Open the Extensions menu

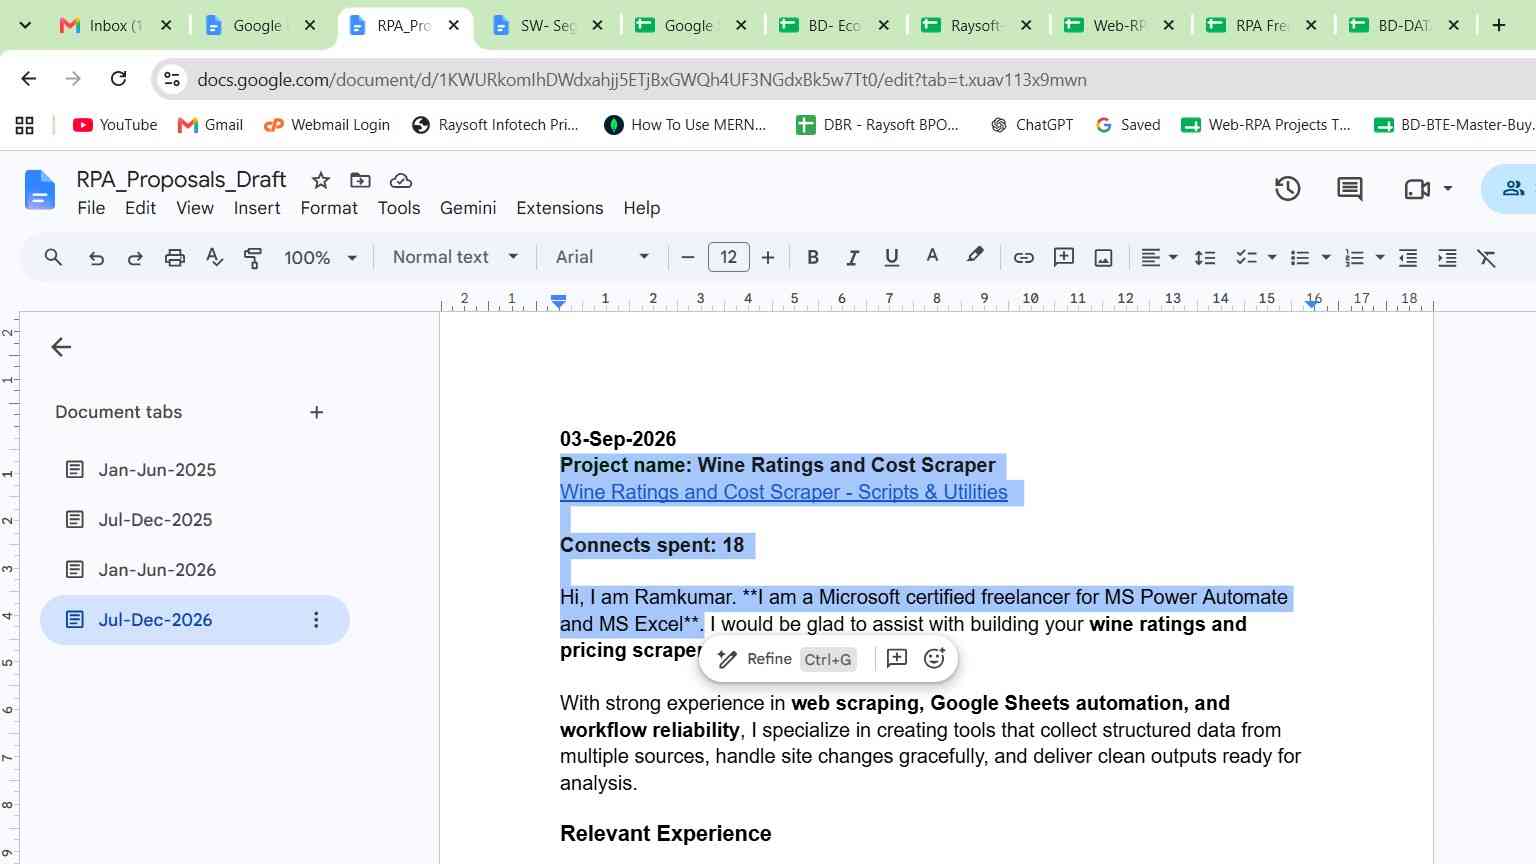click(x=559, y=208)
